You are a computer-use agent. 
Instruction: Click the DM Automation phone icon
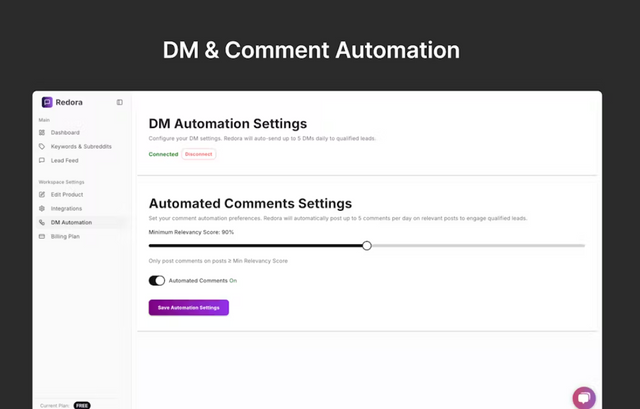[42, 222]
